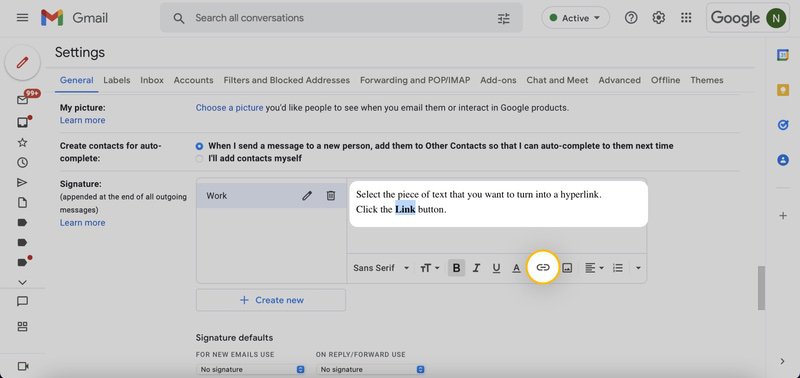
Task: Expand the More labels chevron in sidebar
Action: click(x=22, y=282)
